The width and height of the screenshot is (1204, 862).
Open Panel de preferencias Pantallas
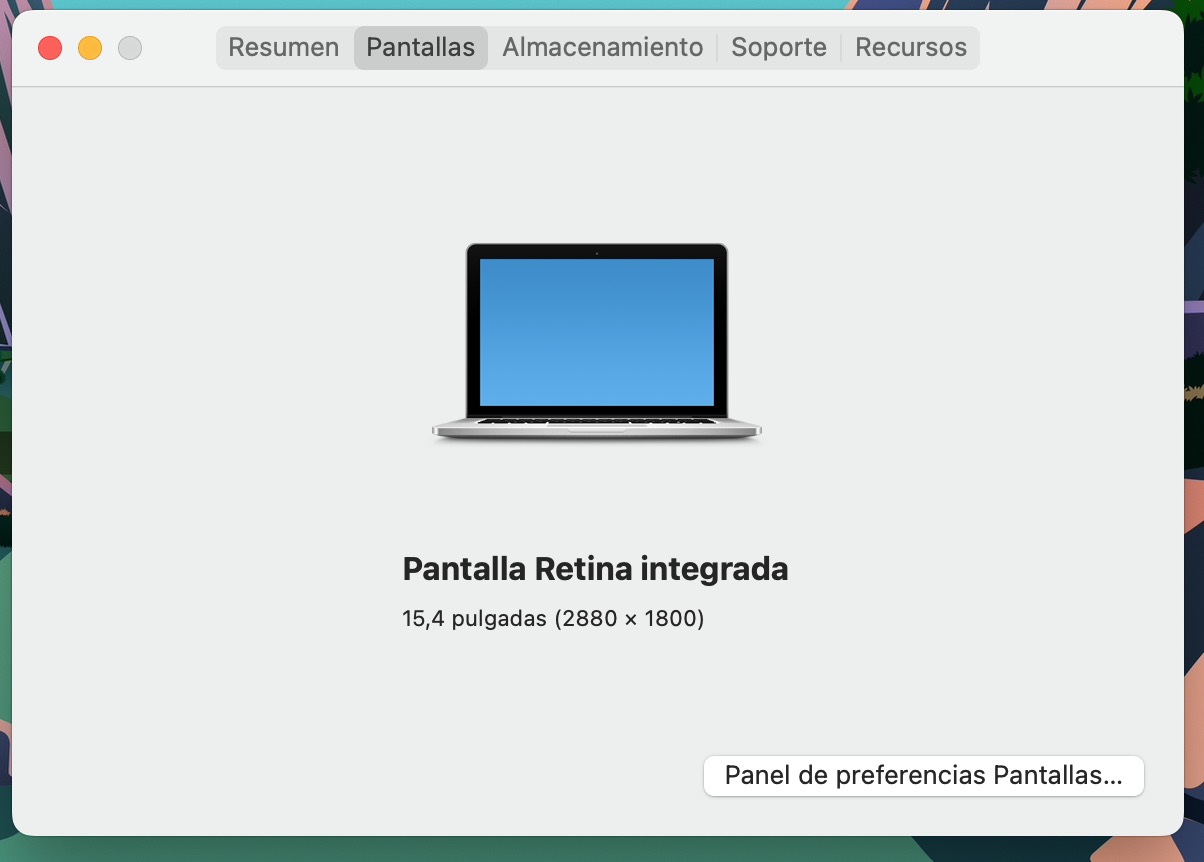click(923, 776)
